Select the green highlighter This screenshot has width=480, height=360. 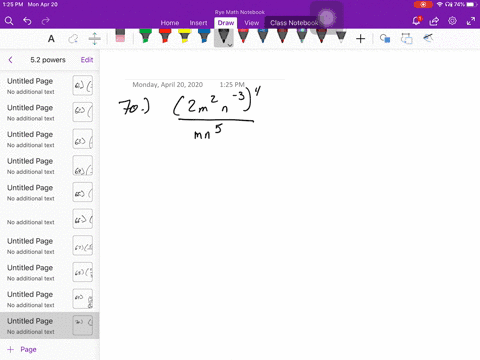tap(145, 36)
